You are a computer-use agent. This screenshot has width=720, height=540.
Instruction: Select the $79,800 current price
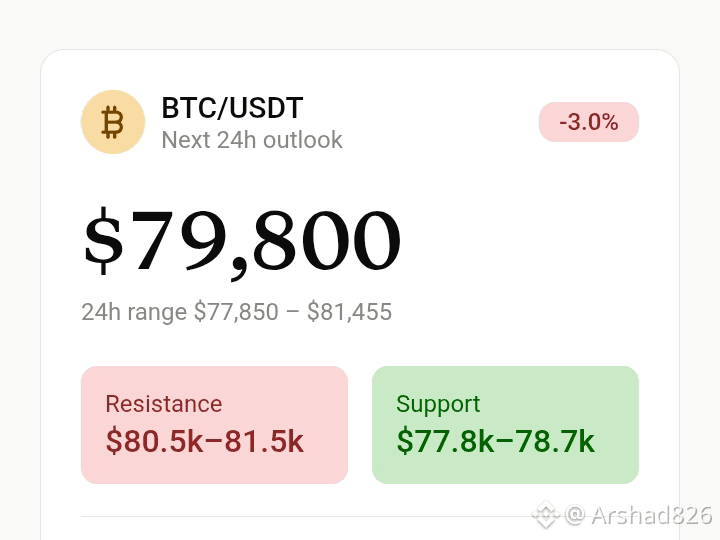[242, 241]
